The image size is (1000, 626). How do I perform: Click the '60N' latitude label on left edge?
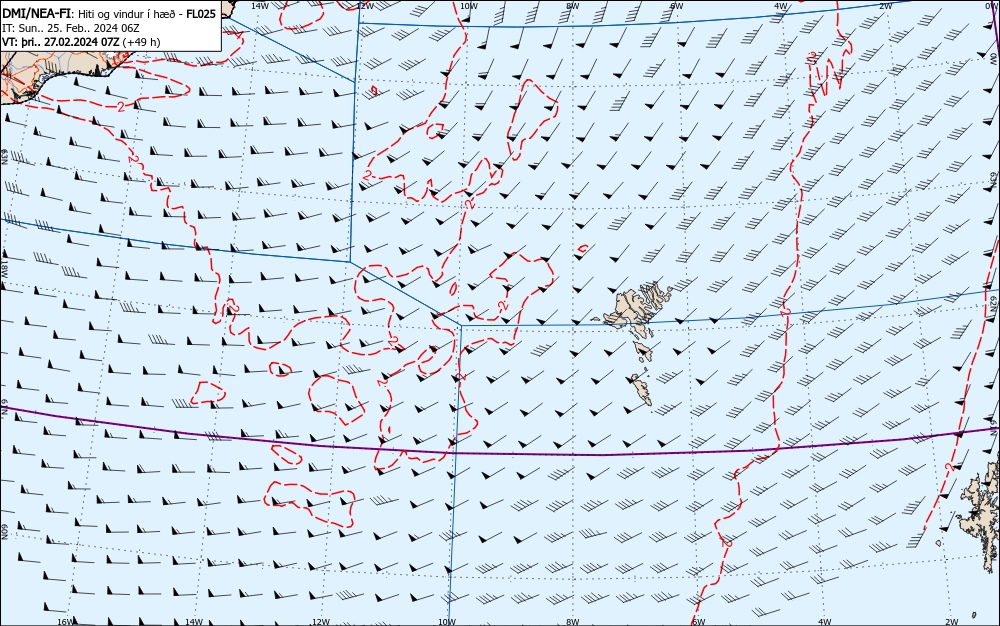click(4, 532)
